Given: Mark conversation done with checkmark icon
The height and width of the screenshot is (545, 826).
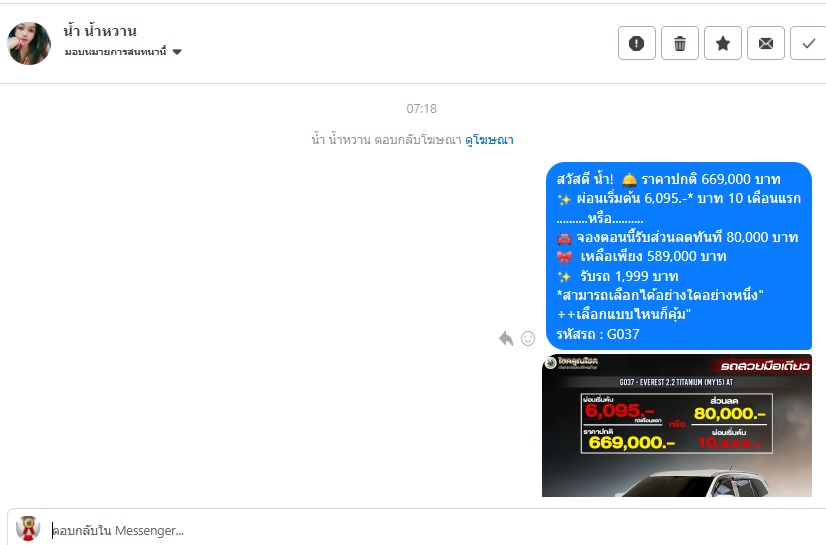Looking at the screenshot, I should (x=809, y=43).
